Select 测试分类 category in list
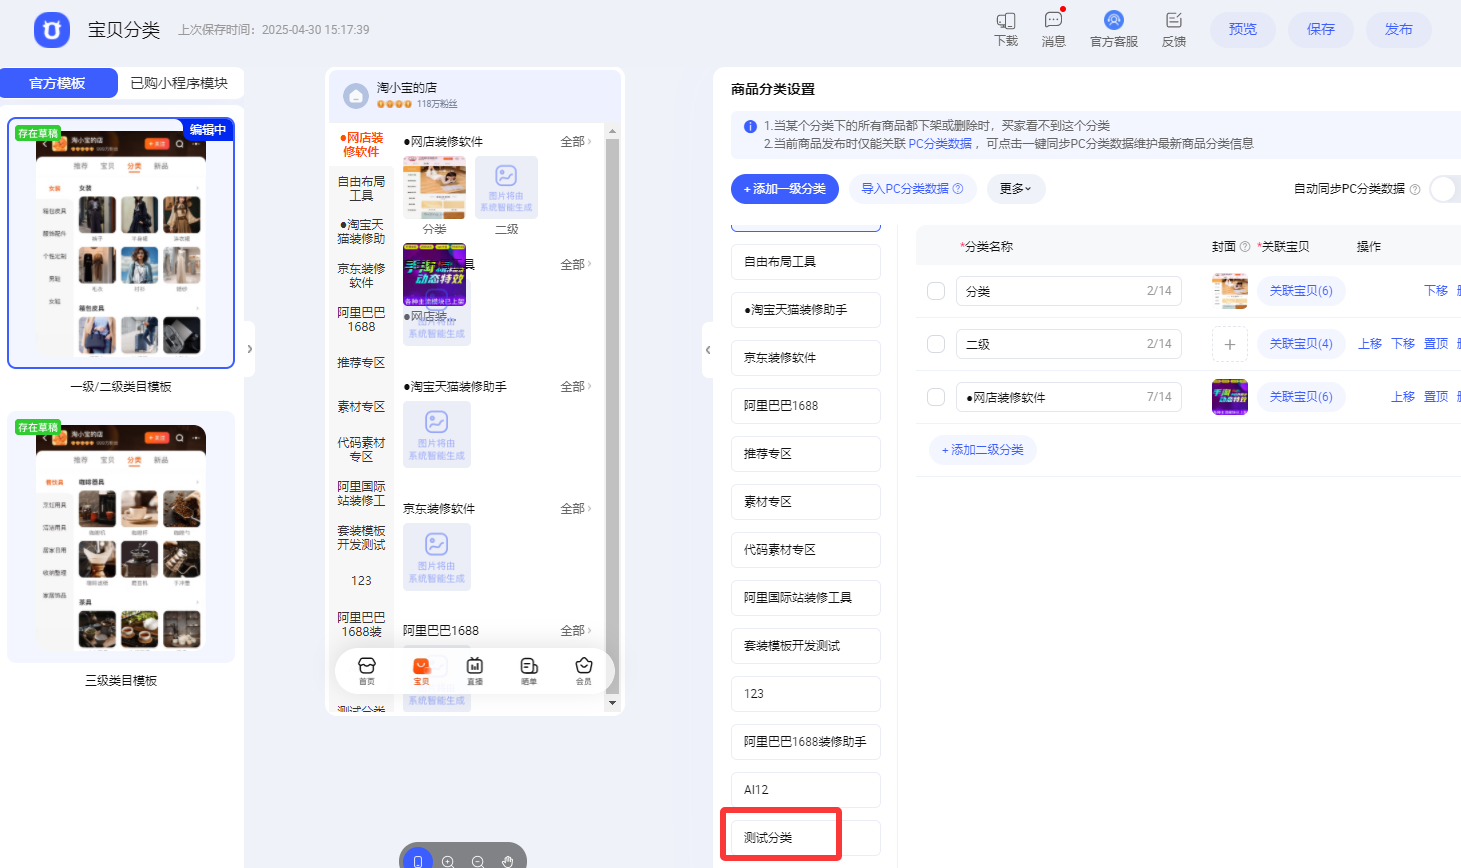Viewport: 1461px width, 868px height. point(806,838)
